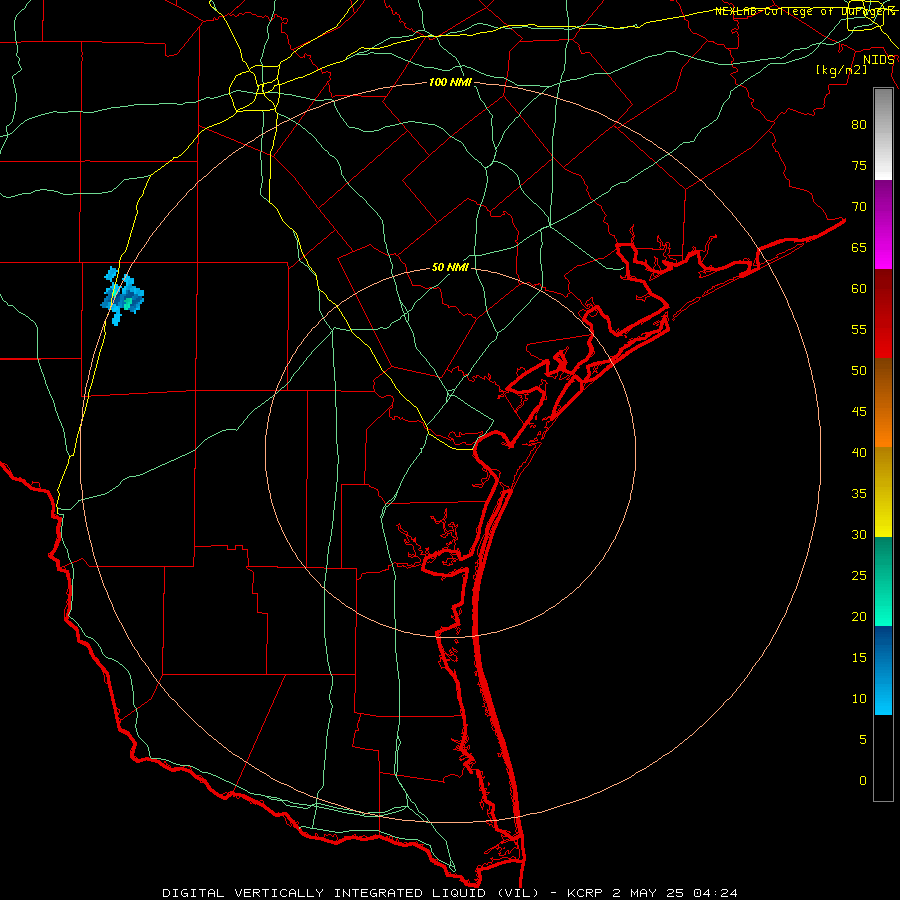The width and height of the screenshot is (900, 900).
Task: Click the scale value 60
Action: coord(859,289)
